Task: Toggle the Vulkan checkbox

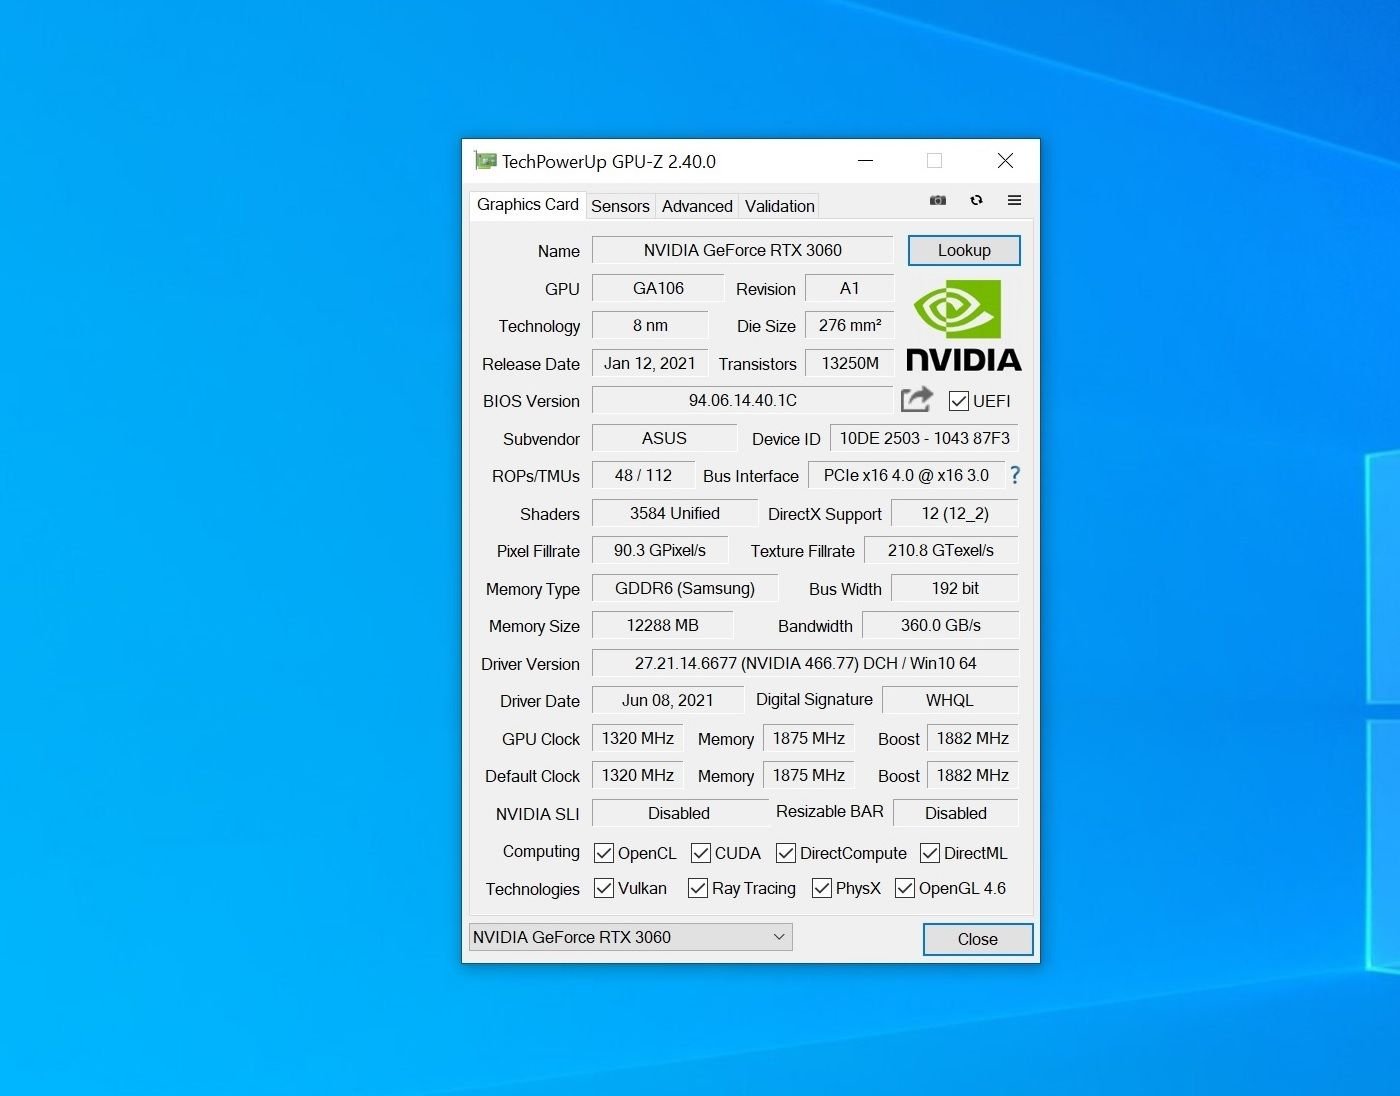Action: pyautogui.click(x=604, y=888)
